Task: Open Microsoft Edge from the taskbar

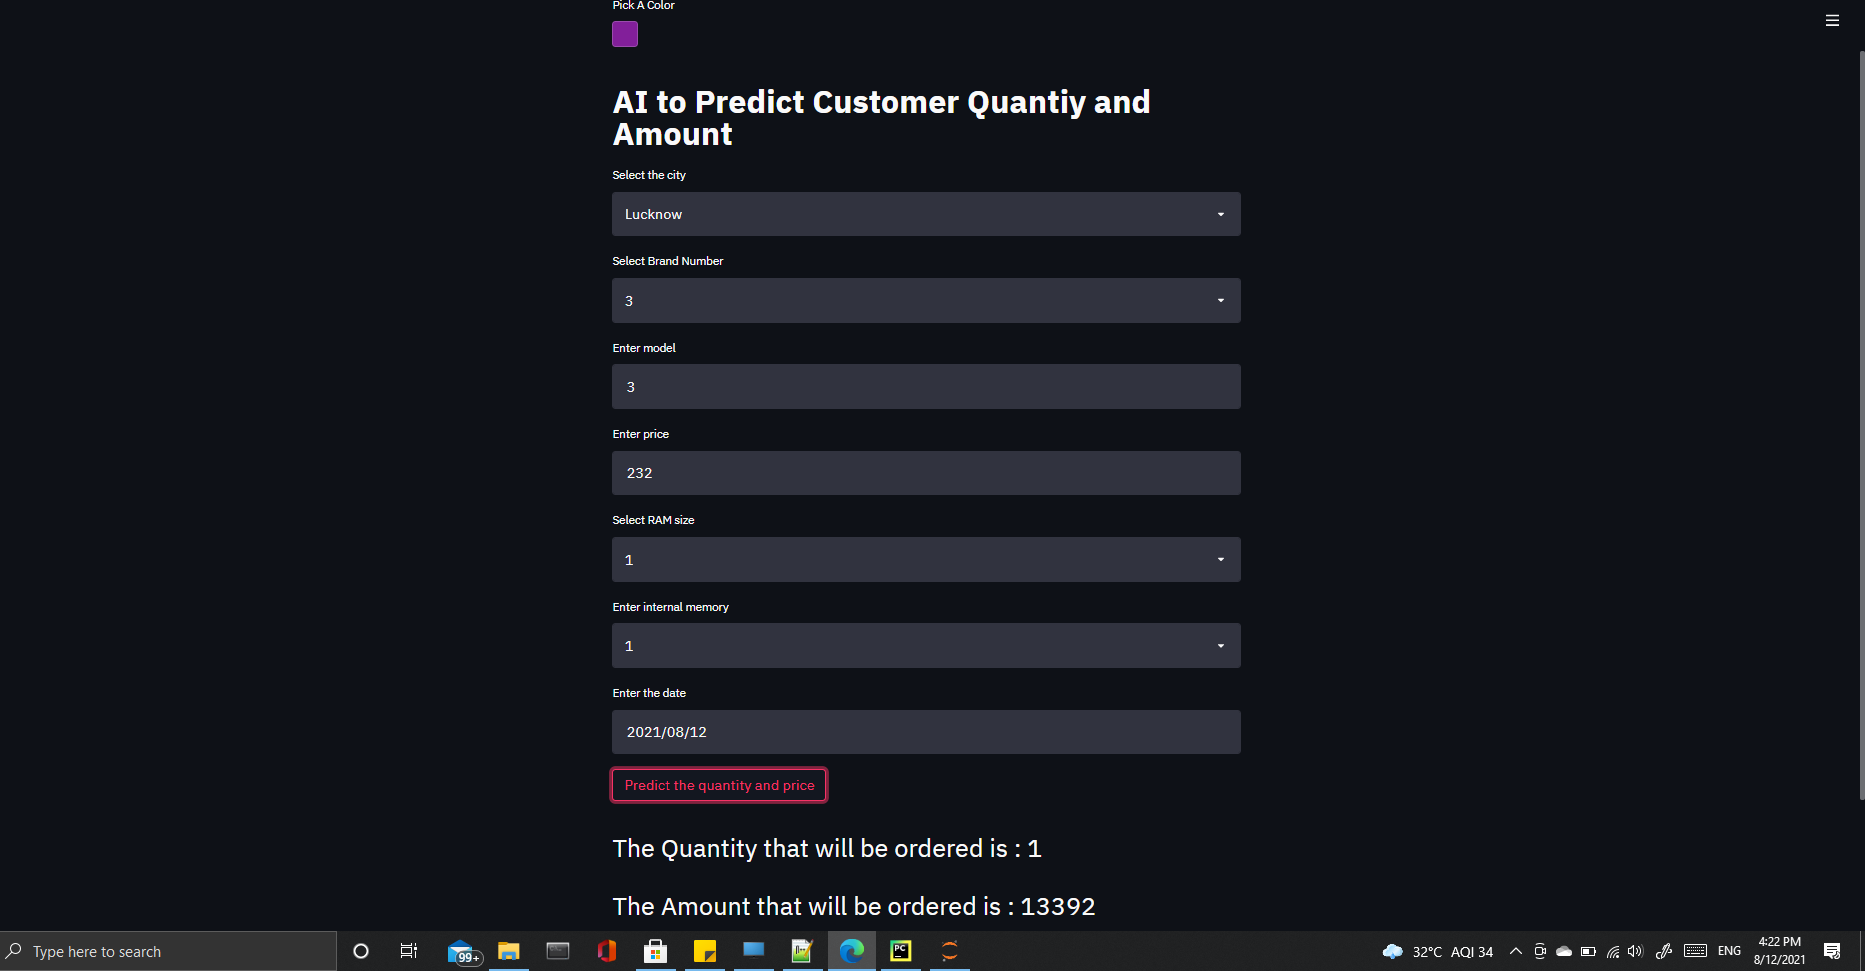Action: pyautogui.click(x=851, y=951)
